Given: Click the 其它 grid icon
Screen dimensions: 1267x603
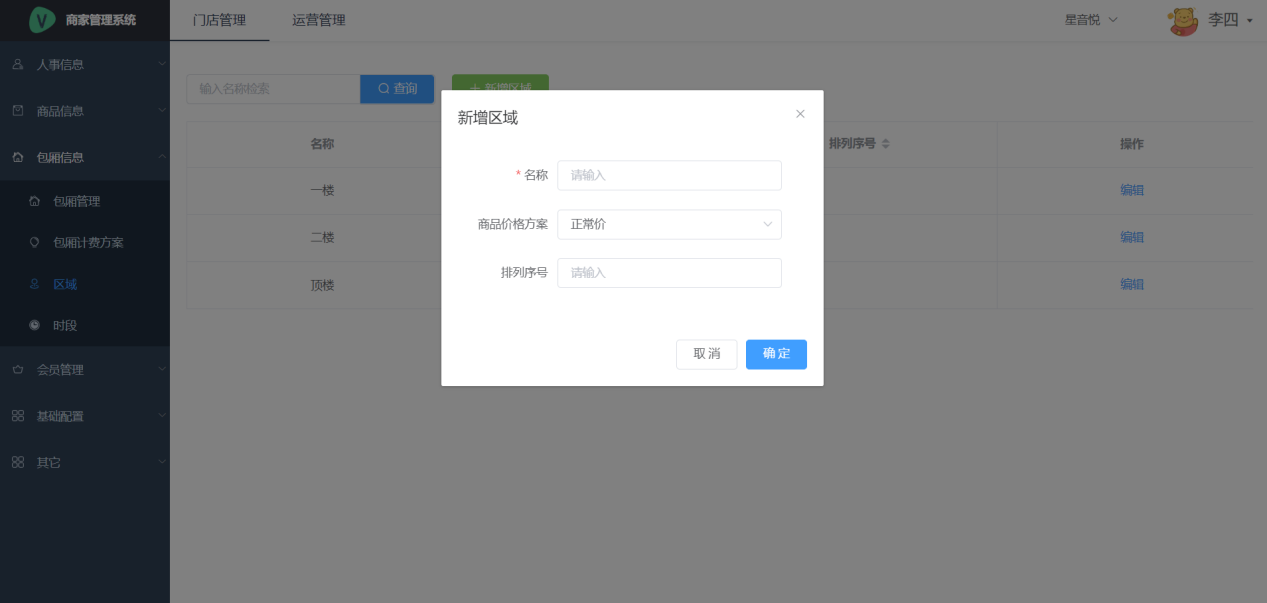Looking at the screenshot, I should coord(18,462).
